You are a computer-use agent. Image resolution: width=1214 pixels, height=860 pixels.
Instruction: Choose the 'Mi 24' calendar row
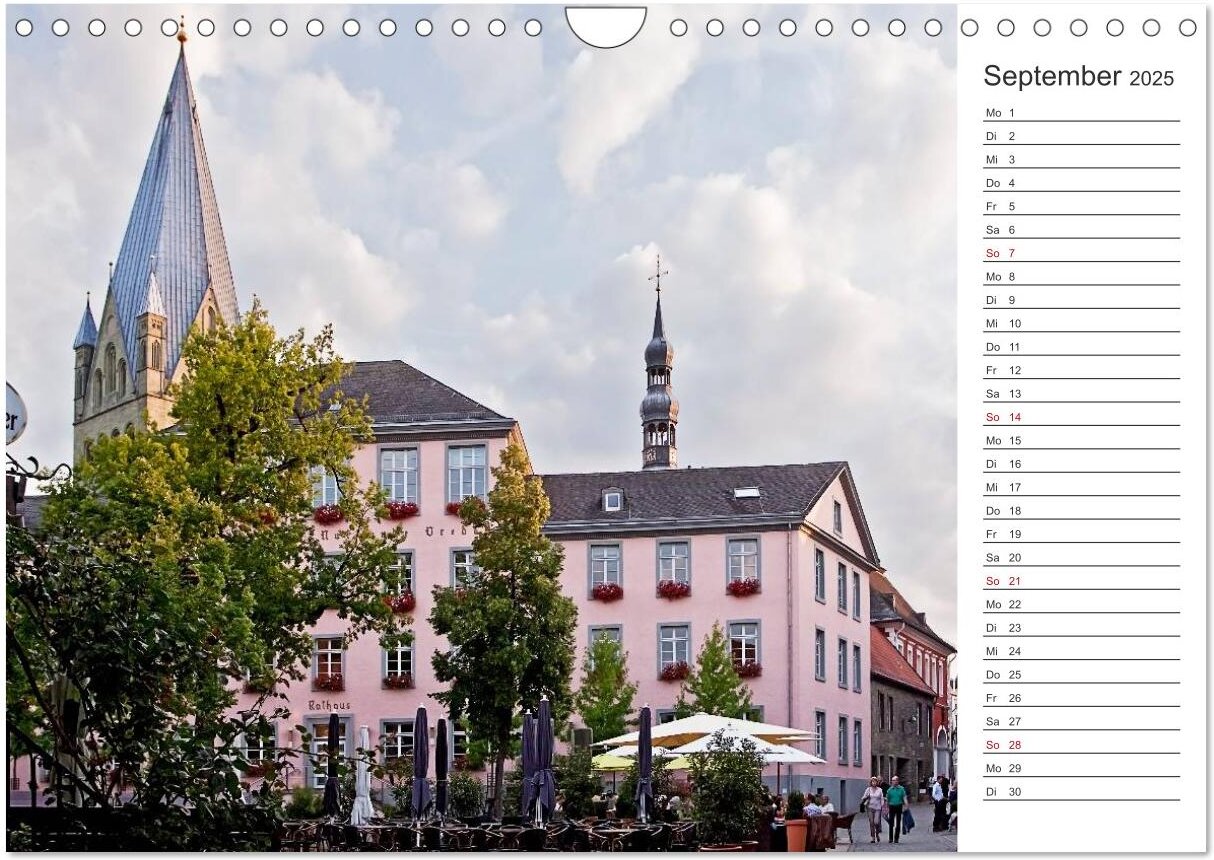click(1081, 651)
